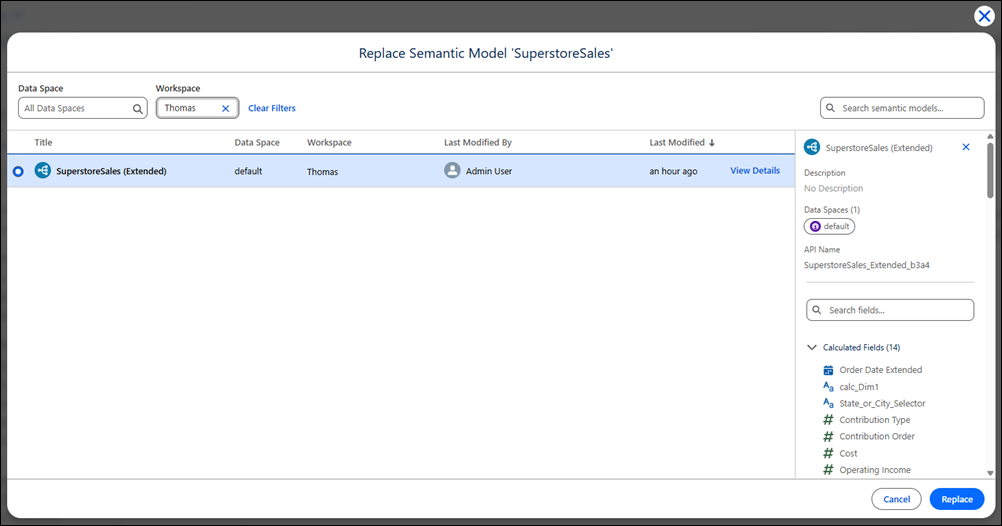The image size is (1002, 526).
Task: Click the Cost field number icon
Action: point(828,453)
